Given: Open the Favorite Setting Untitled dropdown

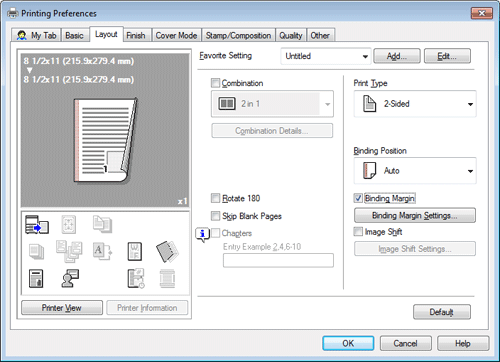Looking at the screenshot, I should (x=326, y=56).
